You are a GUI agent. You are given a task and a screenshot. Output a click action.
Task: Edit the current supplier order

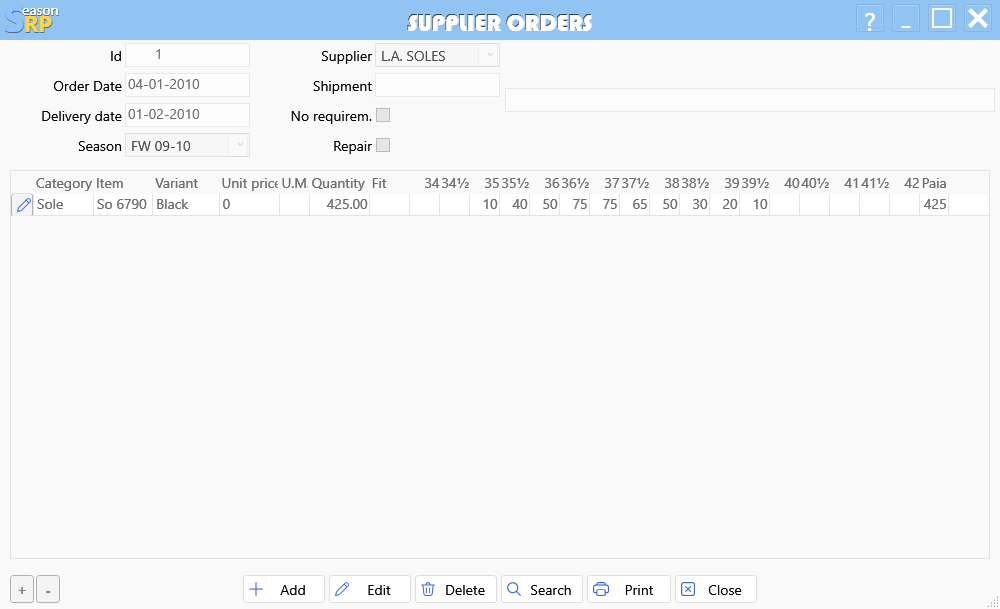pyautogui.click(x=370, y=589)
